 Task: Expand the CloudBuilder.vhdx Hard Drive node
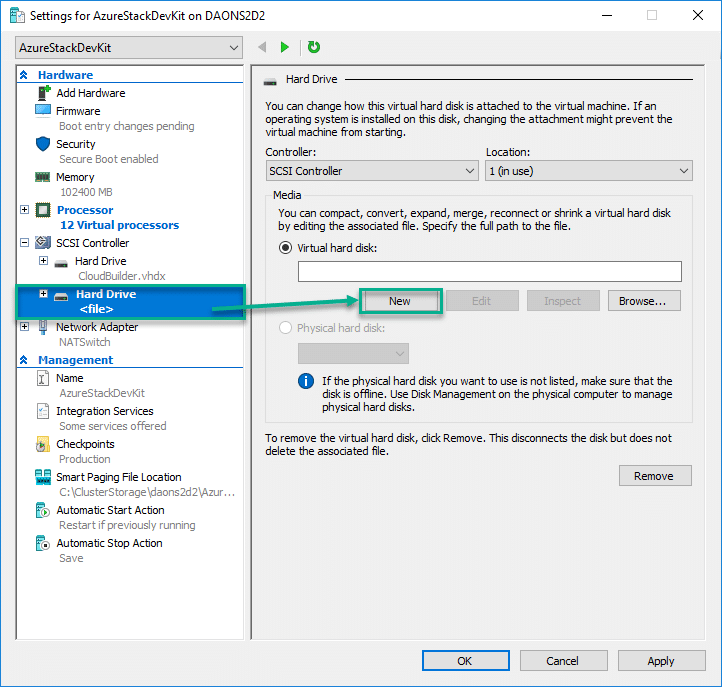coord(43,261)
